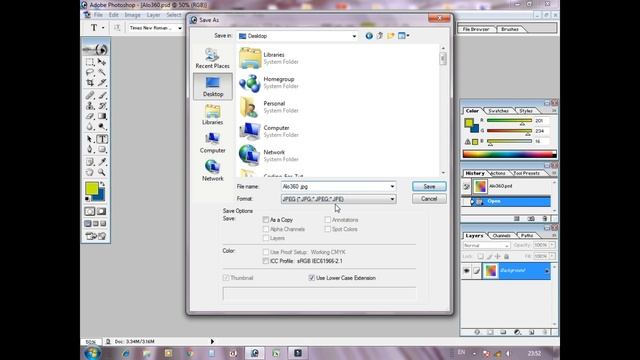Select the Lasso tool

tap(90, 72)
